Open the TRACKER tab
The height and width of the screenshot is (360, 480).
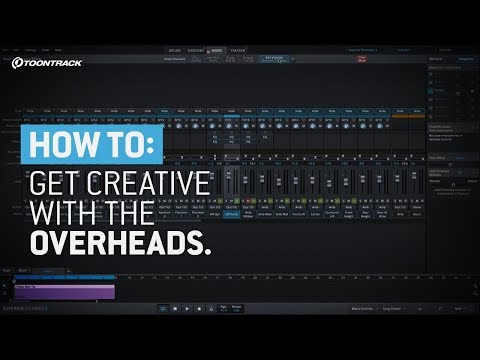(238, 50)
